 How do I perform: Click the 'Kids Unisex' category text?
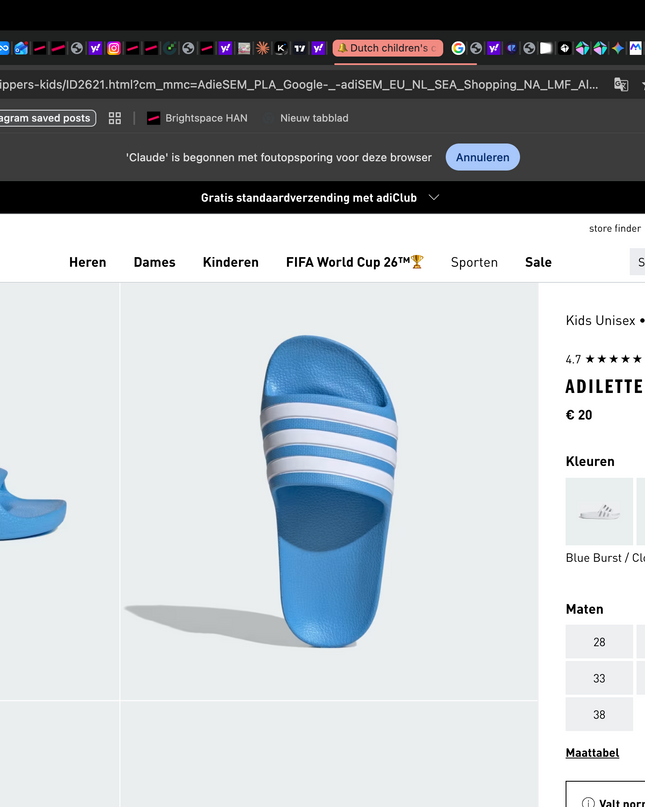[x=600, y=321]
